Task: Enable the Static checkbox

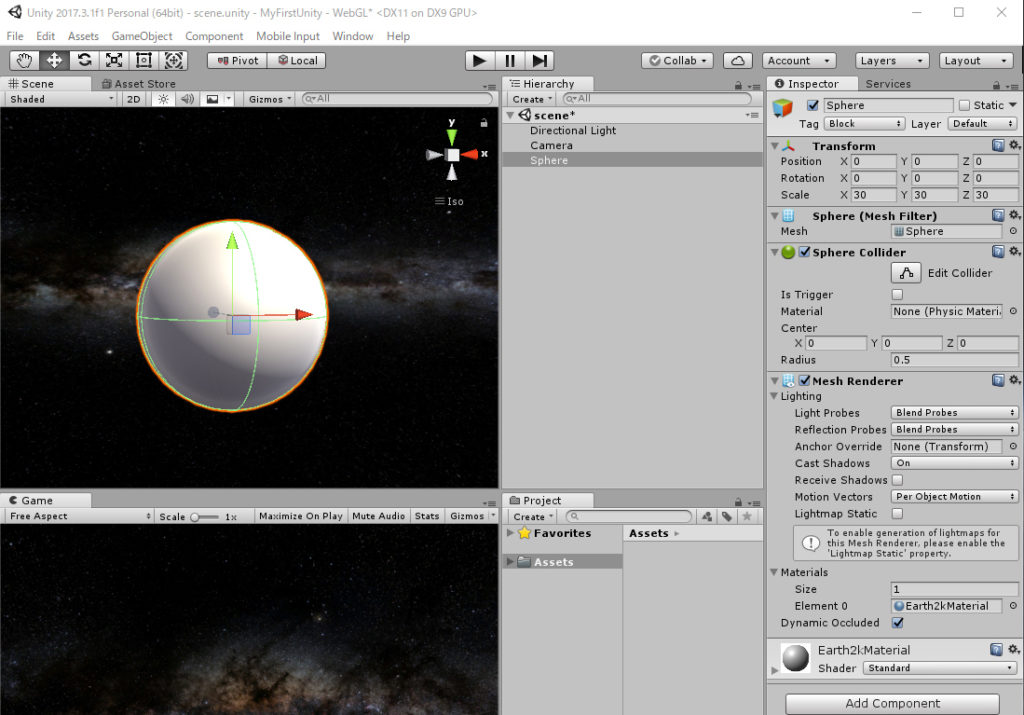Action: point(964,105)
